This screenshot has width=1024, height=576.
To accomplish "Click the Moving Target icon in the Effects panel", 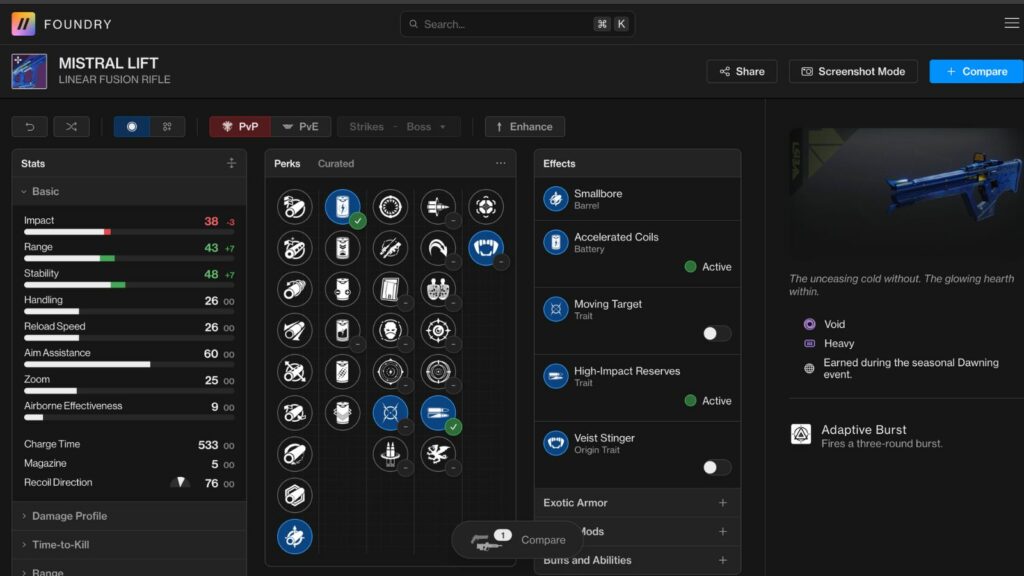I will [x=556, y=309].
